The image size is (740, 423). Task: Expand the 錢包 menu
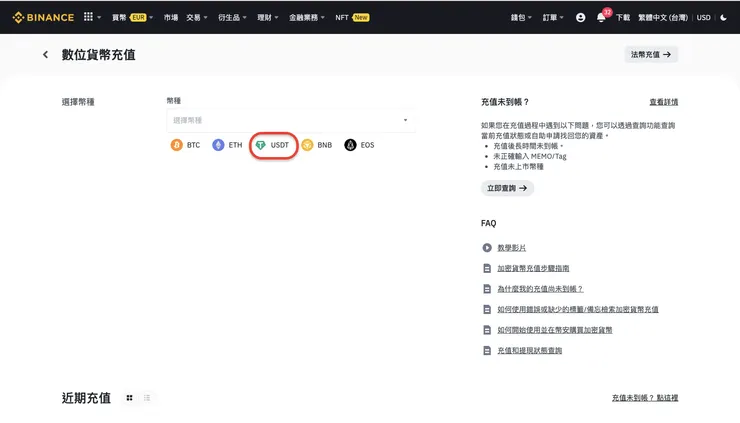point(521,17)
